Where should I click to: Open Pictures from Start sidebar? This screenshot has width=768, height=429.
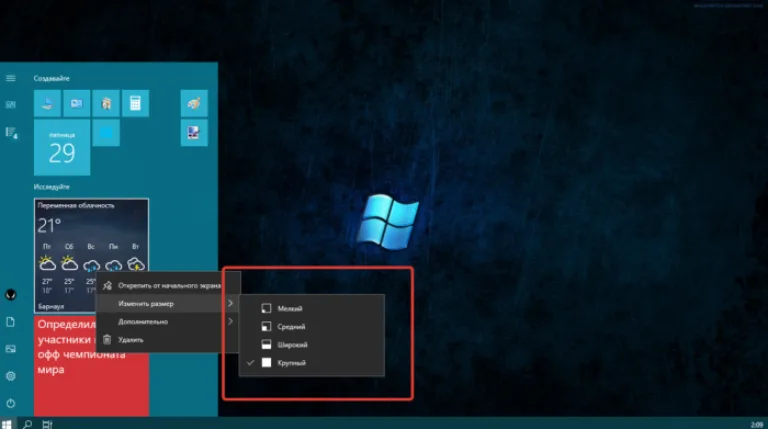[x=10, y=349]
